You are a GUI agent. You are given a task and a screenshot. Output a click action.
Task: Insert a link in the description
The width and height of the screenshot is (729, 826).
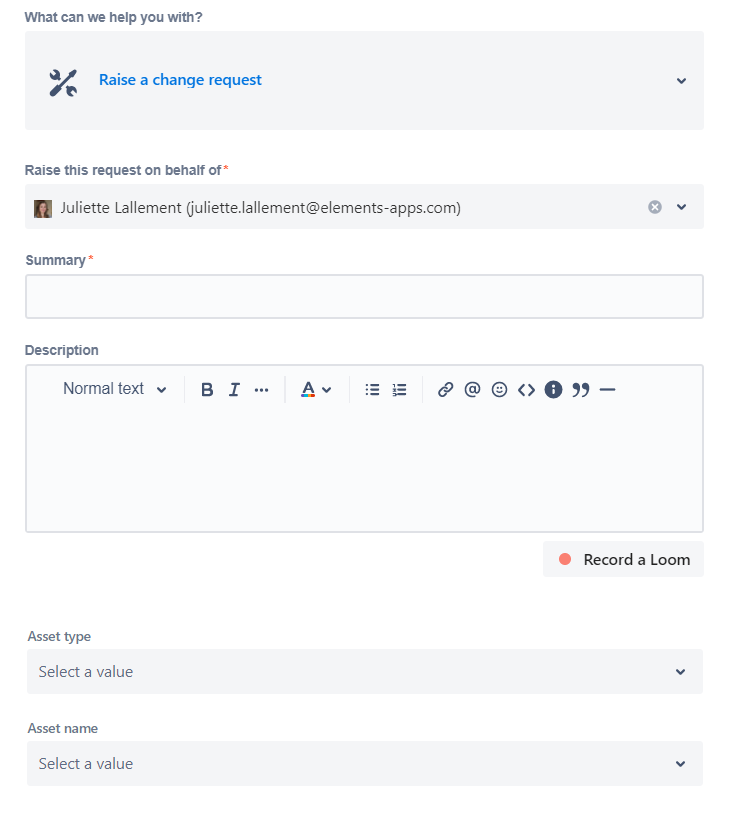[445, 389]
